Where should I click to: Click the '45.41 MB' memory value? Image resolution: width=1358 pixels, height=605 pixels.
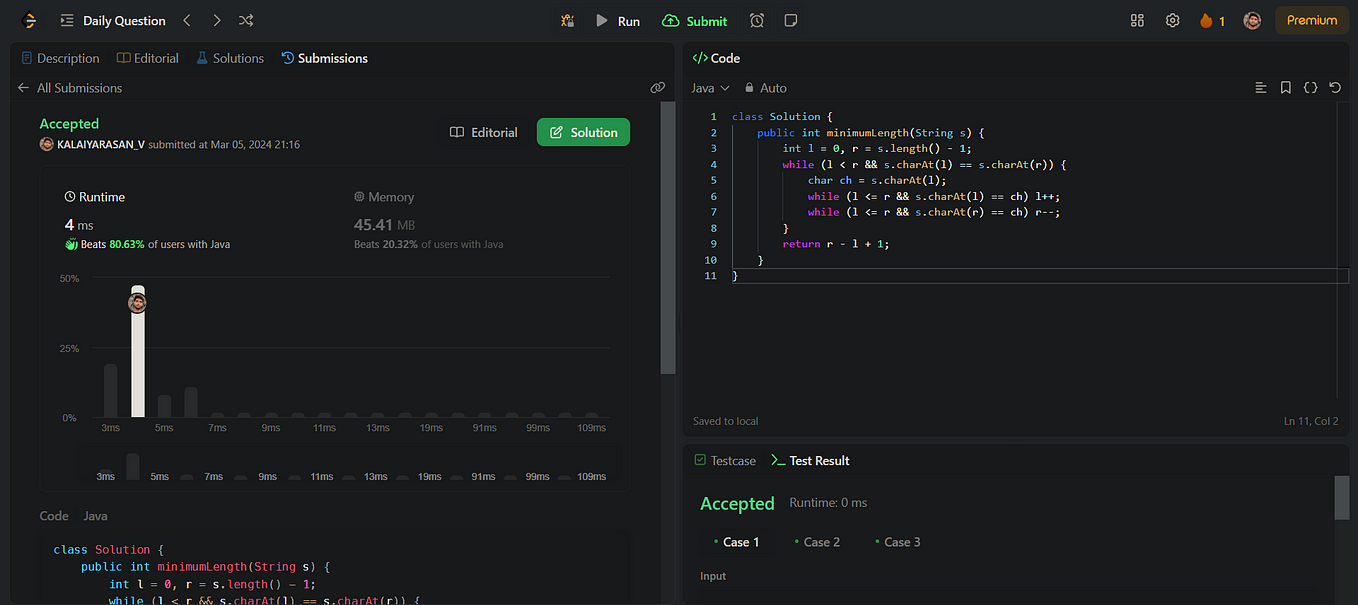pyautogui.click(x=384, y=225)
